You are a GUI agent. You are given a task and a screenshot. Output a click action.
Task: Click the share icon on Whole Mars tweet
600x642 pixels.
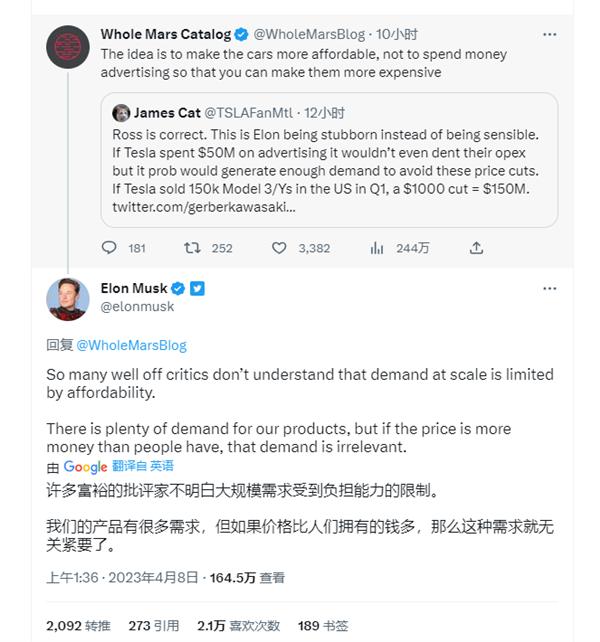(477, 248)
